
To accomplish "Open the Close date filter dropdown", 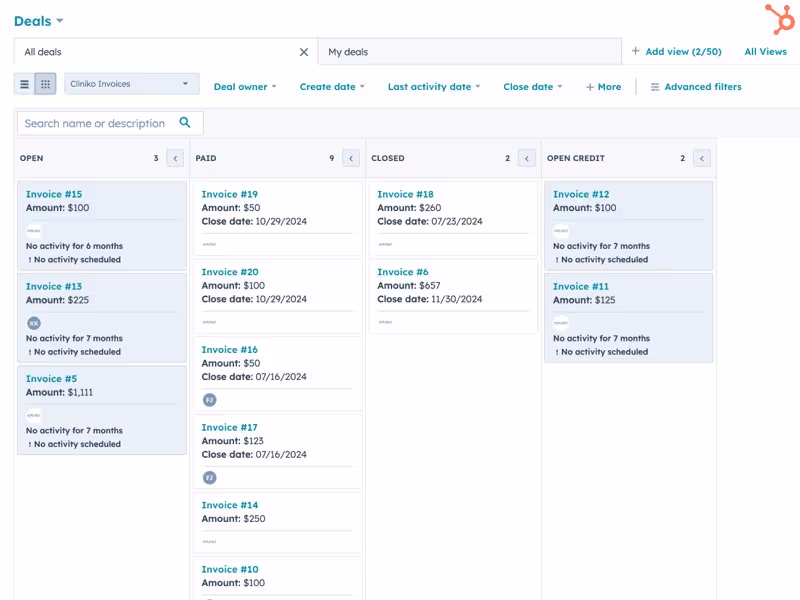I will tap(531, 87).
